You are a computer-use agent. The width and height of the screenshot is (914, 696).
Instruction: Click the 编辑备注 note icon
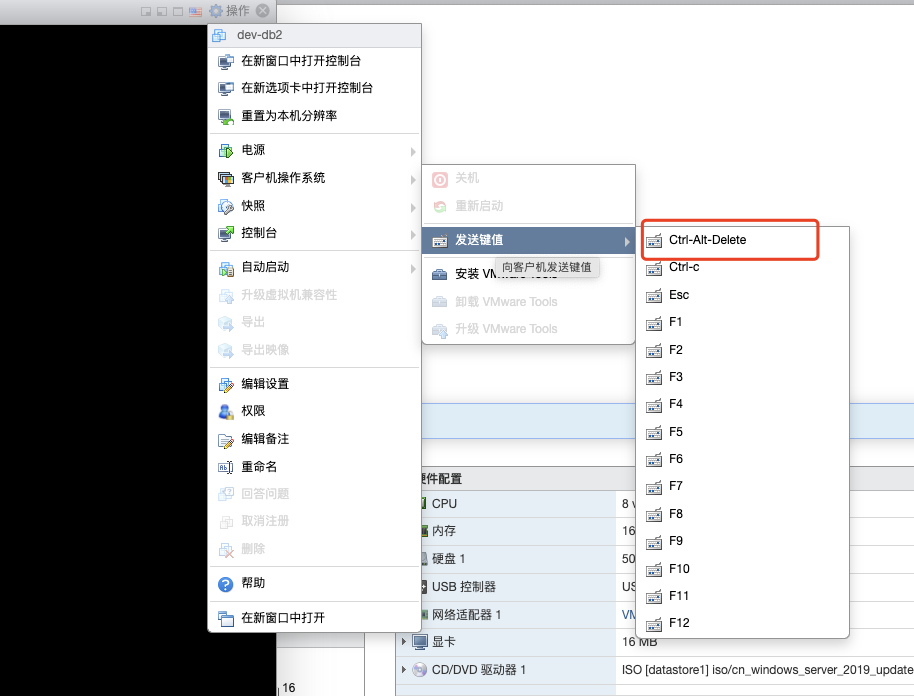[x=225, y=439]
